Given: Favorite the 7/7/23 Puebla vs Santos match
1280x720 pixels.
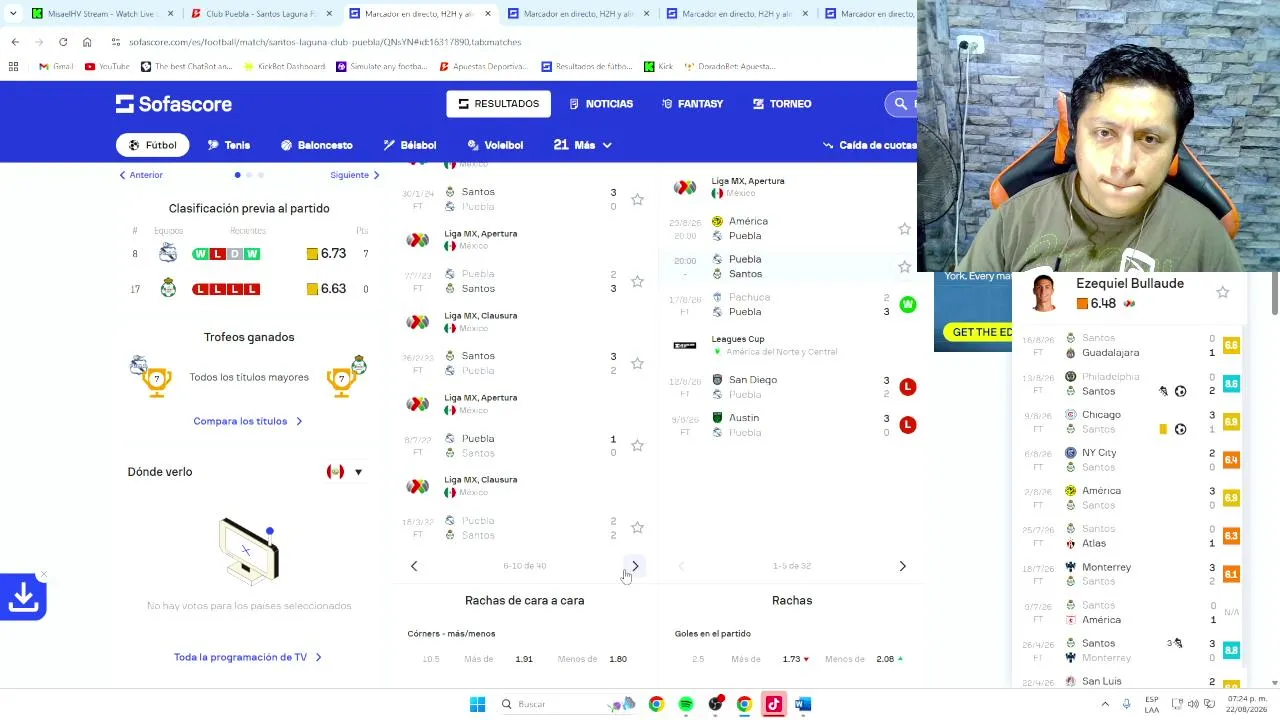Looking at the screenshot, I should (x=637, y=281).
